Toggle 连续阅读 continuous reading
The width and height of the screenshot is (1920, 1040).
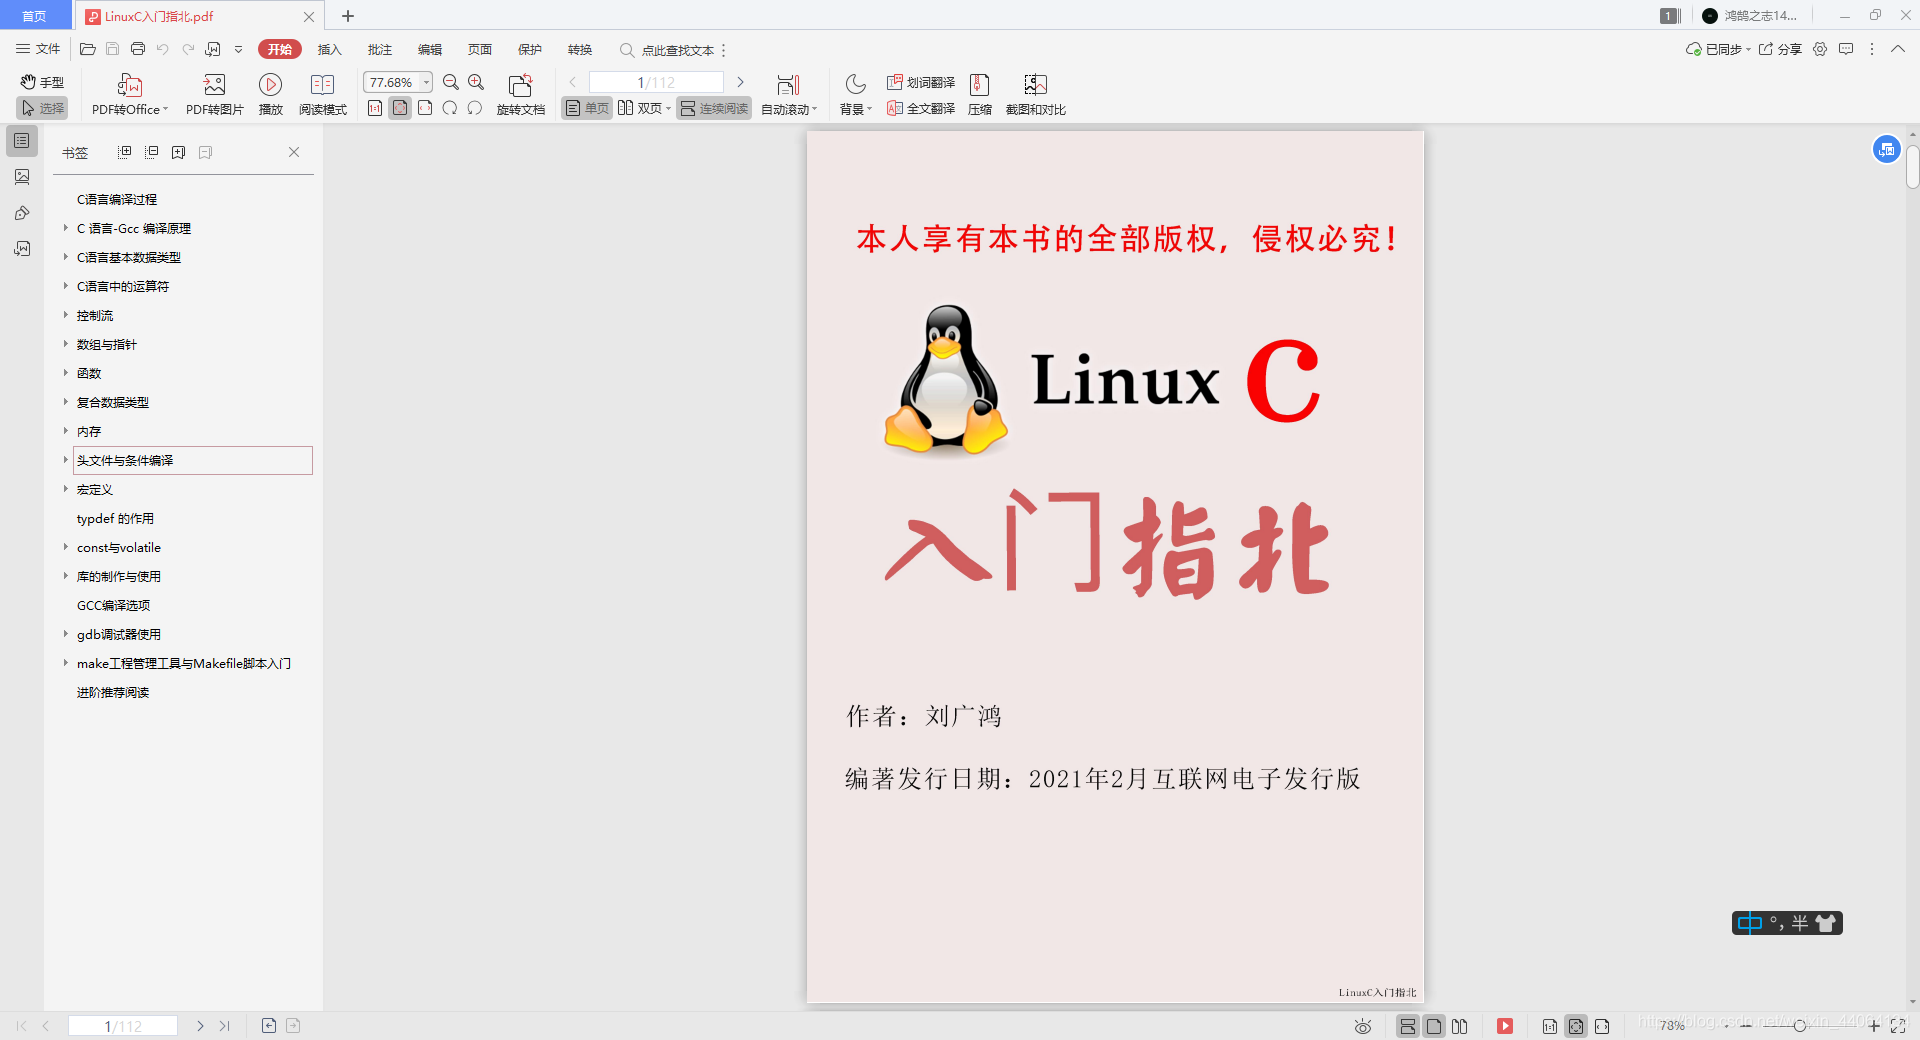[x=714, y=108]
